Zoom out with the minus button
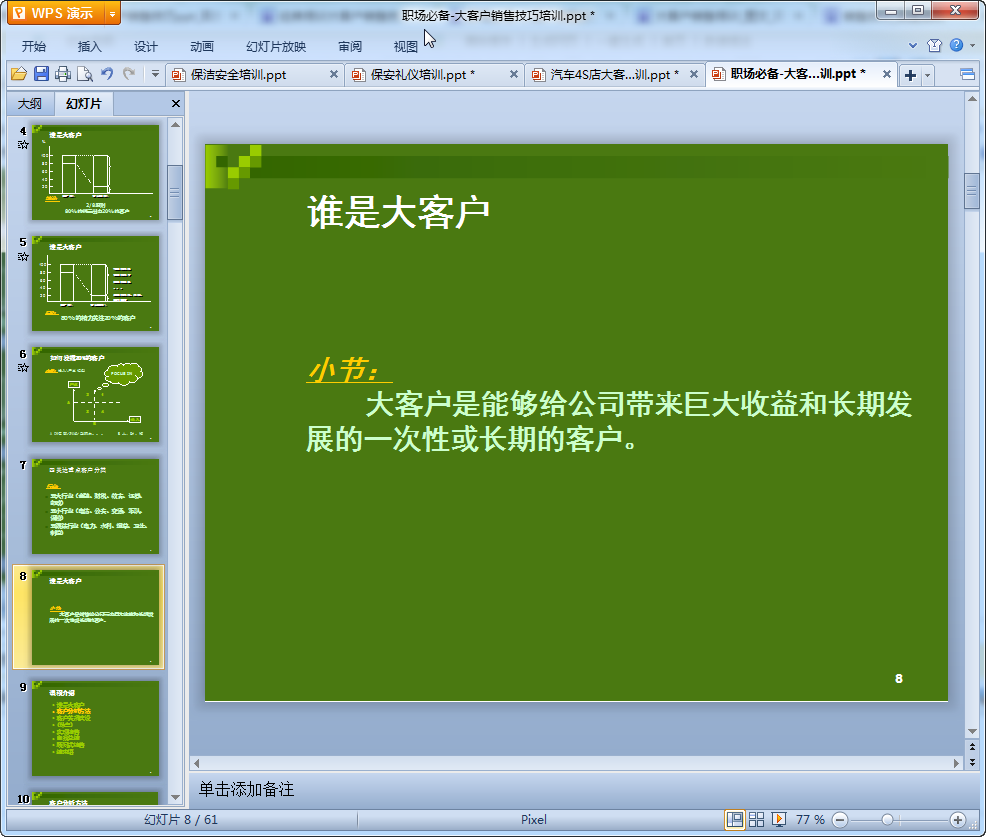Screen dimensions: 986x837 (x=839, y=819)
